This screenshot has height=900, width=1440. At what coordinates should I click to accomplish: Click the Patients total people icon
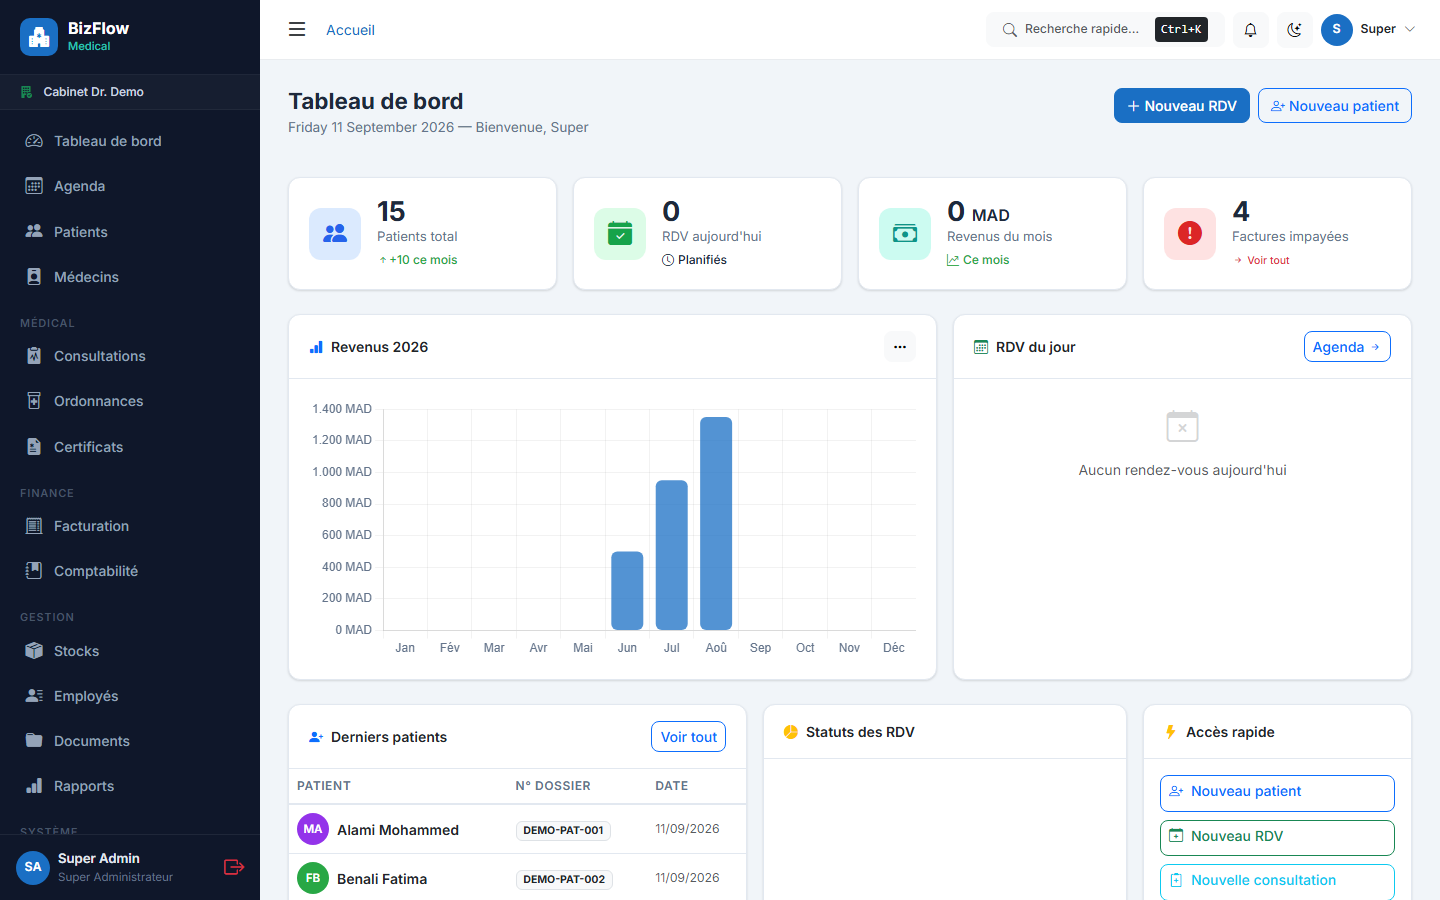(335, 234)
